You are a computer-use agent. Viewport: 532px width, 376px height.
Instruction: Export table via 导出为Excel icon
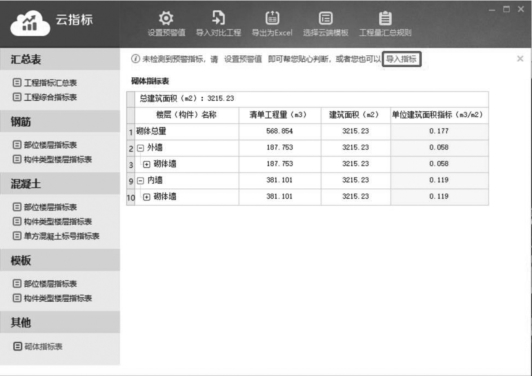tap(272, 18)
